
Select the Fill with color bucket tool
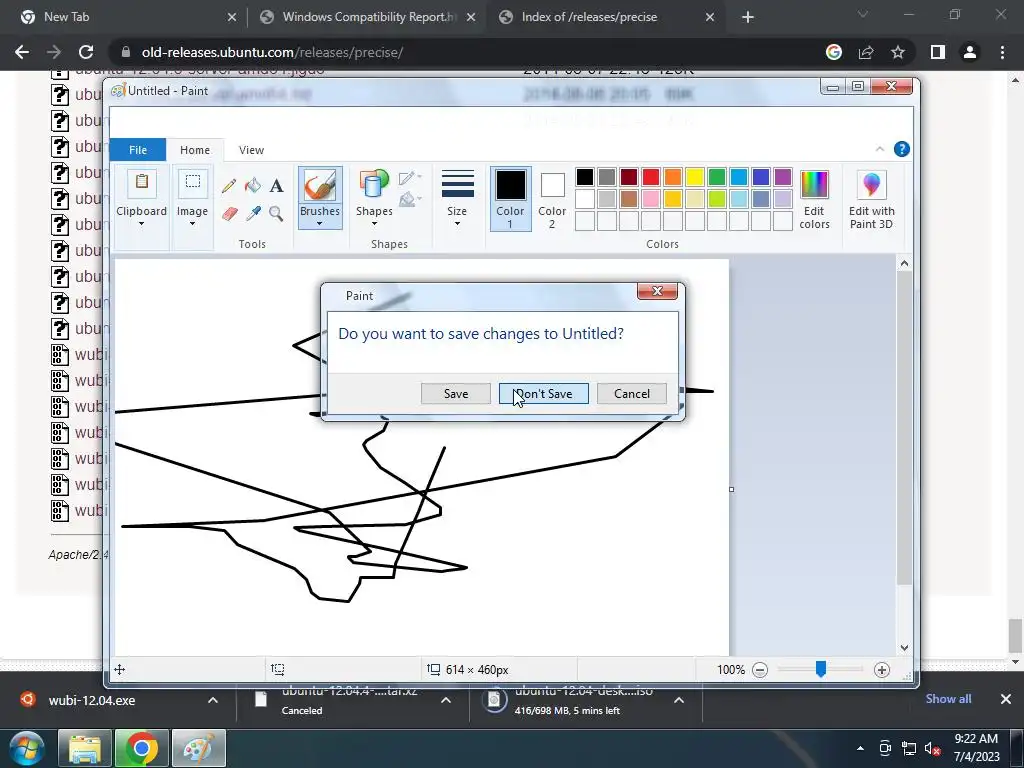[x=253, y=186]
